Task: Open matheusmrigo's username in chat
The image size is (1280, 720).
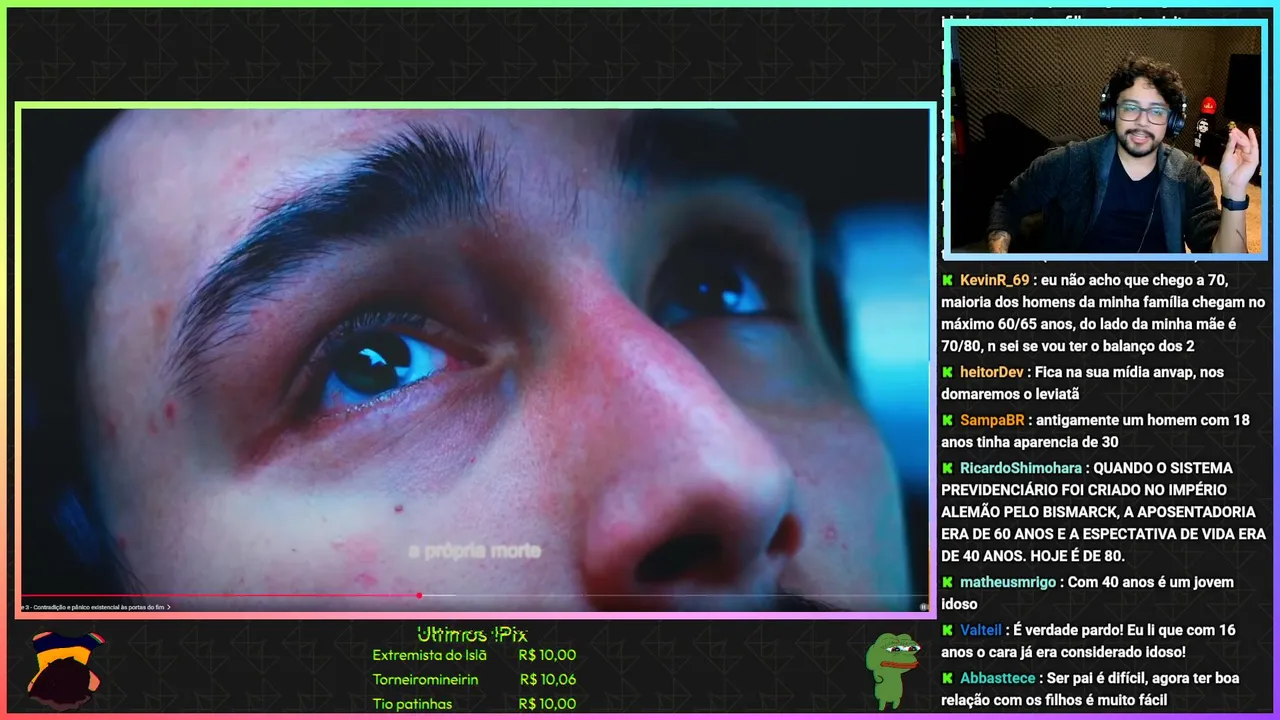Action: (x=1010, y=582)
